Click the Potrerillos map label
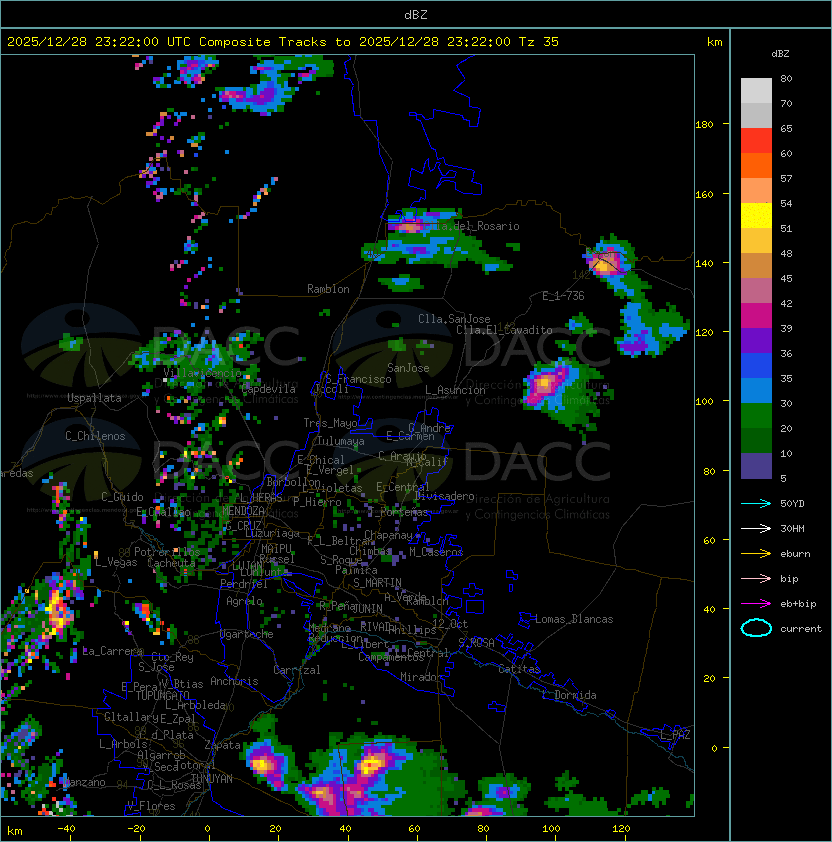This screenshot has width=832, height=842. (167, 552)
